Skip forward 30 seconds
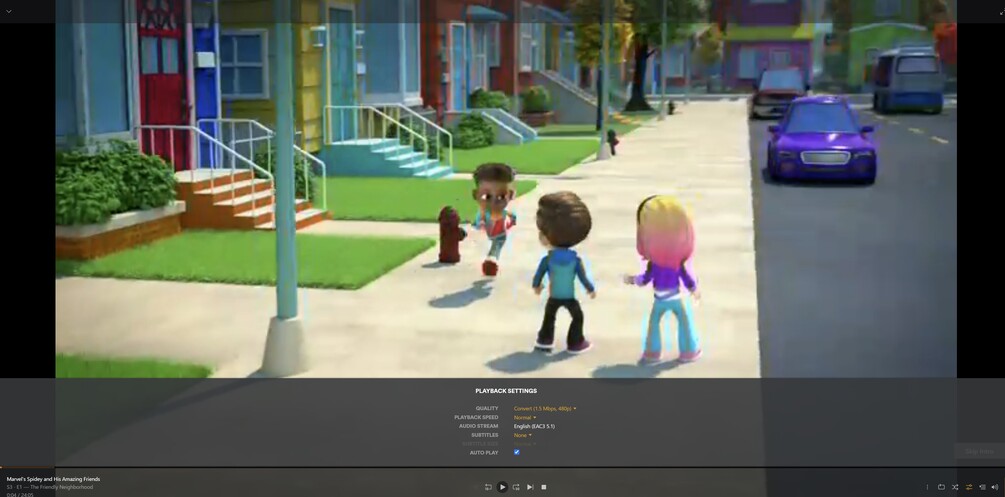The width and height of the screenshot is (1005, 497). tap(516, 487)
